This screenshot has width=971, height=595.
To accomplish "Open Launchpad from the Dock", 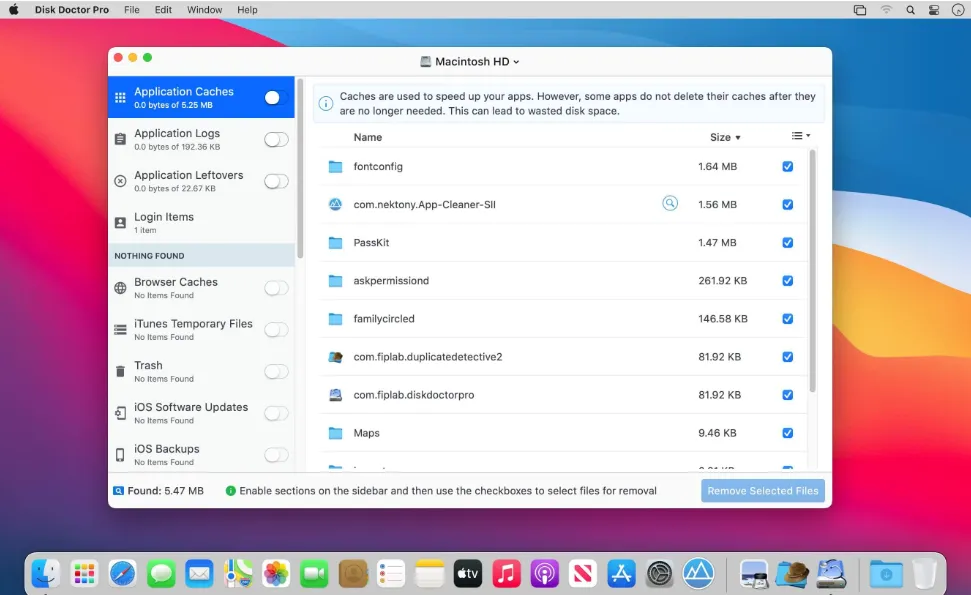I will coord(84,574).
